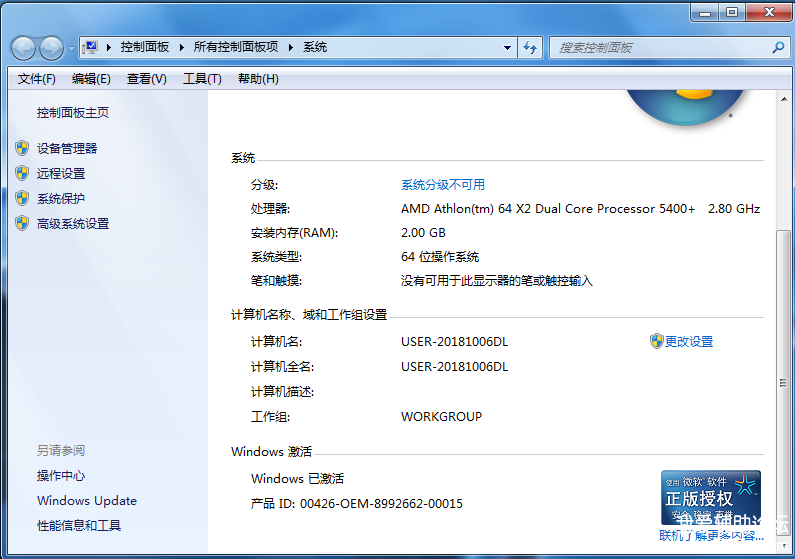Click the 系统分级不可用 link
Image resolution: width=795 pixels, height=559 pixels.
tap(442, 185)
